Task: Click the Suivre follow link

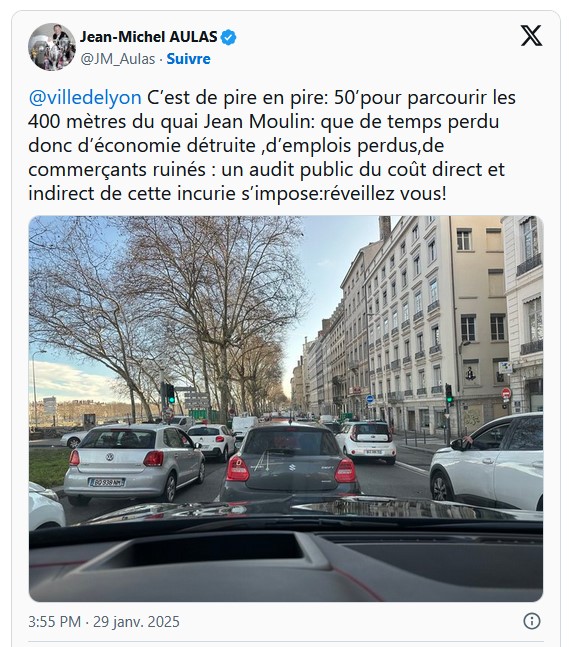Action: click(x=188, y=59)
